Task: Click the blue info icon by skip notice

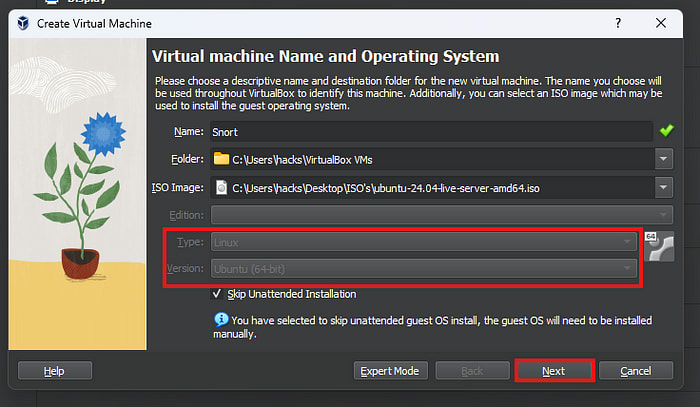Action: point(221,319)
